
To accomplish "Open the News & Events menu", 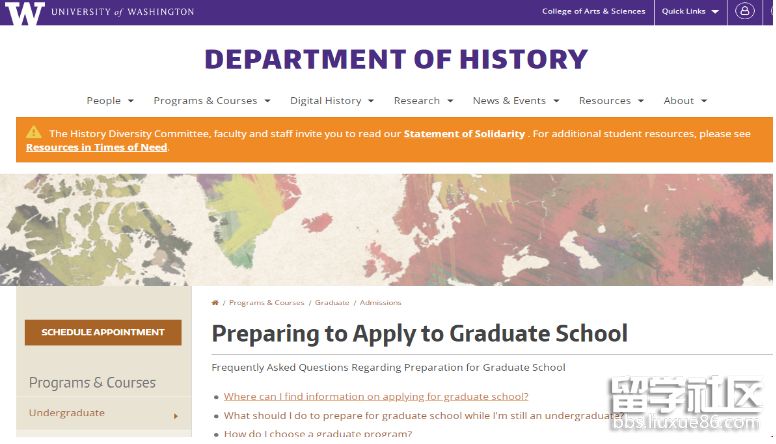I will (509, 100).
